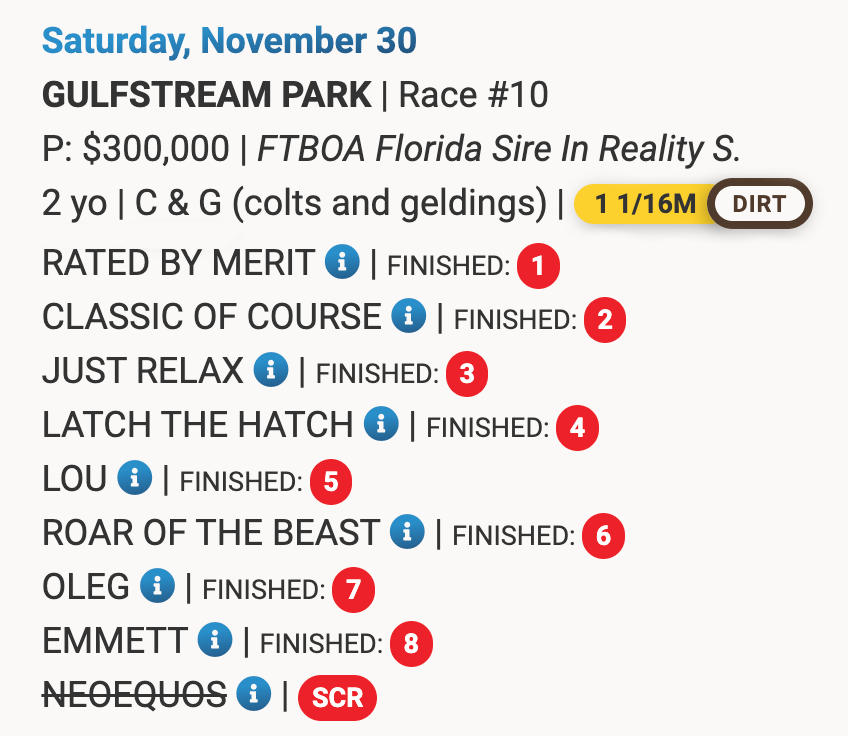
Task: Click the red finish position 1 badge
Action: 538,266
